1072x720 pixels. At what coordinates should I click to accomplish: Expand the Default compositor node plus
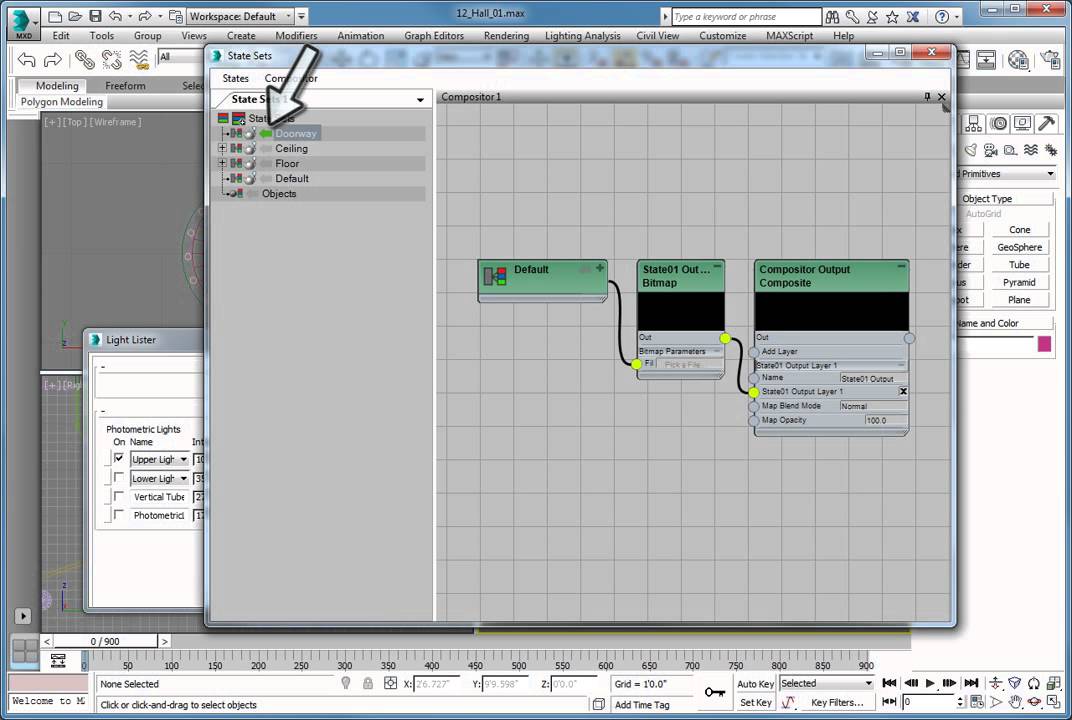tap(600, 268)
